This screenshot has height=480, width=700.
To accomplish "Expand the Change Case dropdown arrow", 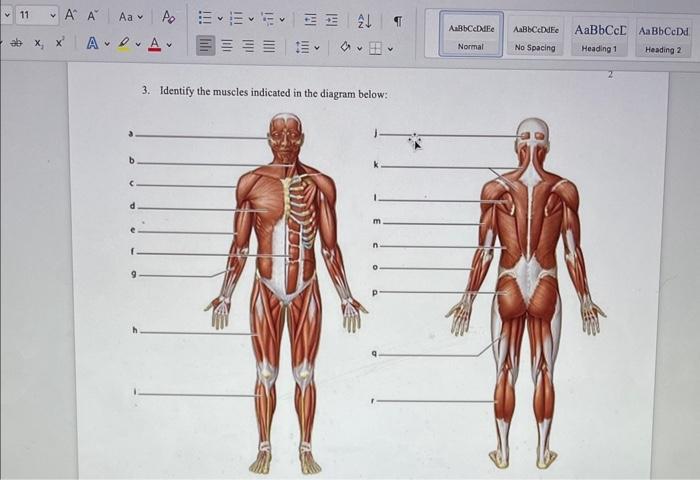I will click(140, 17).
